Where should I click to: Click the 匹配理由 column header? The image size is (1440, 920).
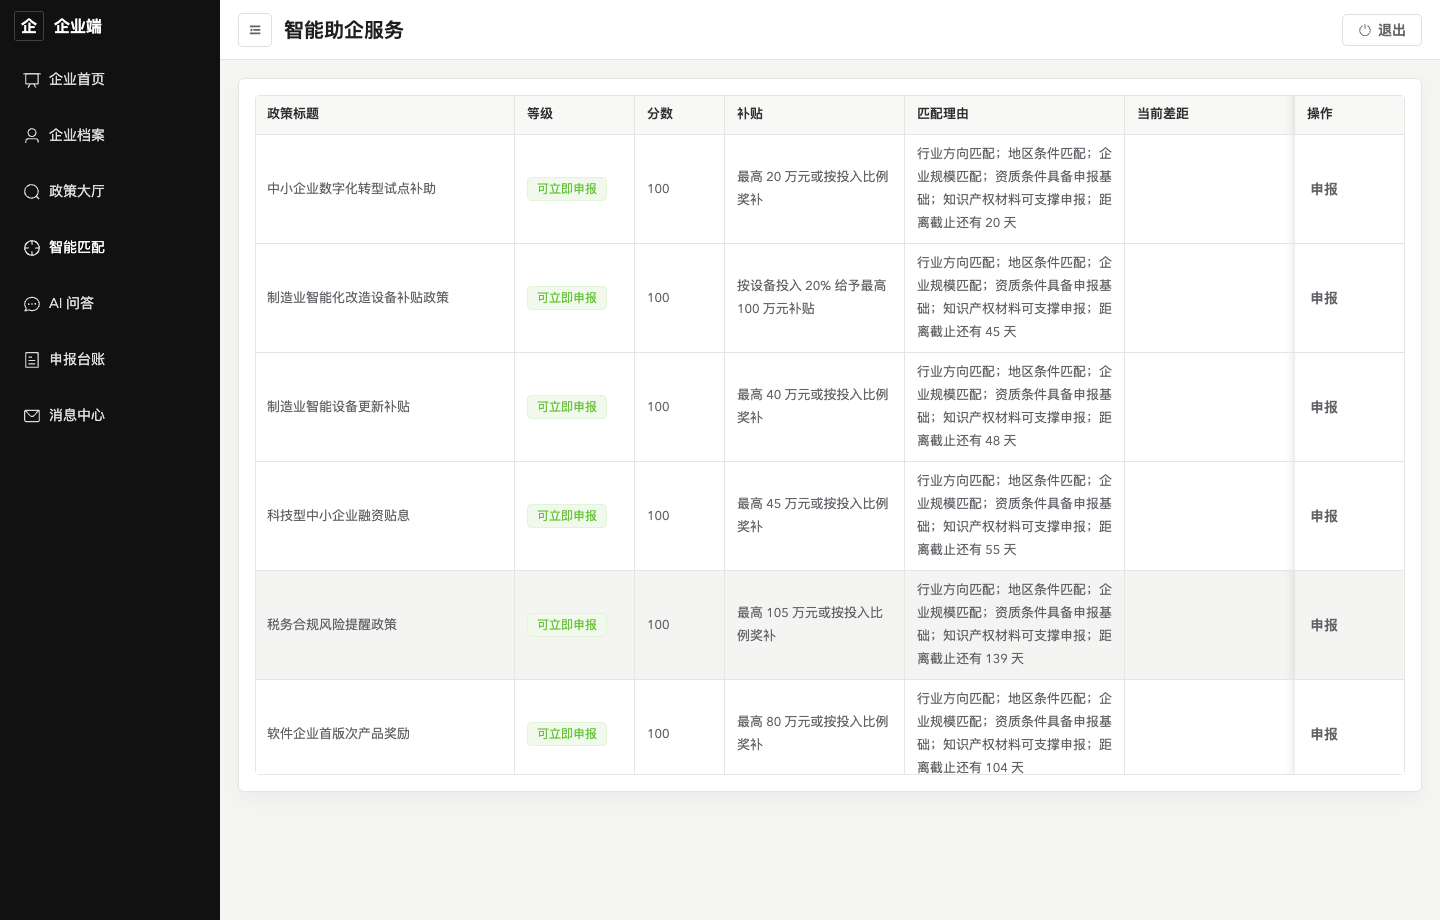1015,114
